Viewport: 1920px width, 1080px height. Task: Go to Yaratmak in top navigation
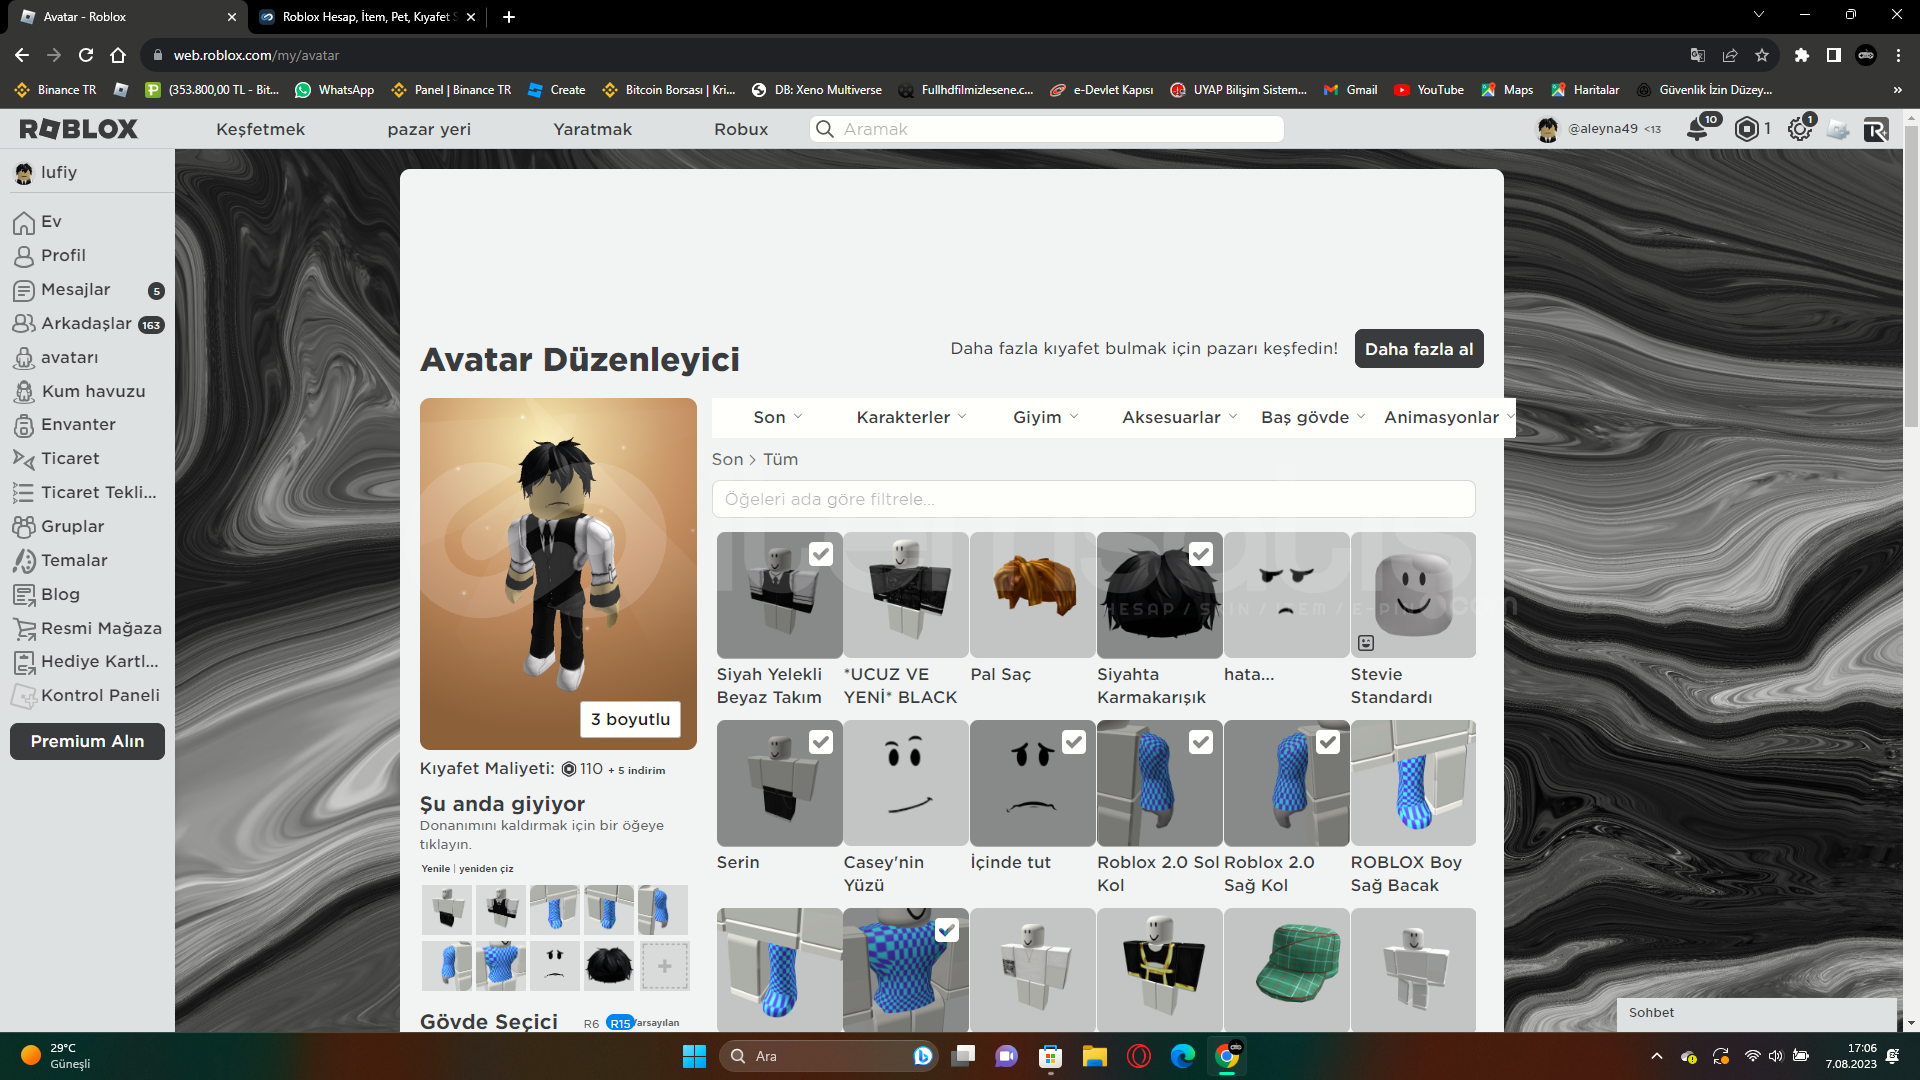592,129
